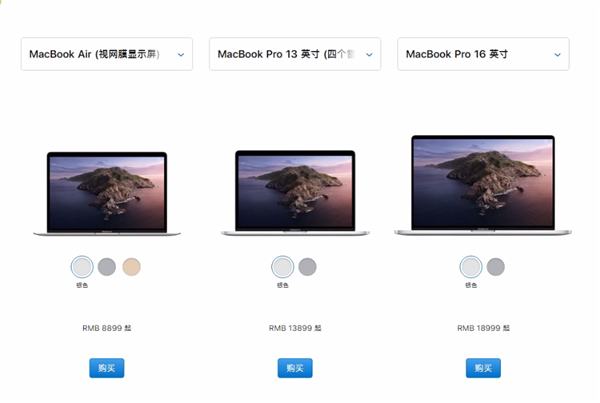Select space gray color for MacBook Pro 16
Viewport: 600px width, 403px height.
496,267
